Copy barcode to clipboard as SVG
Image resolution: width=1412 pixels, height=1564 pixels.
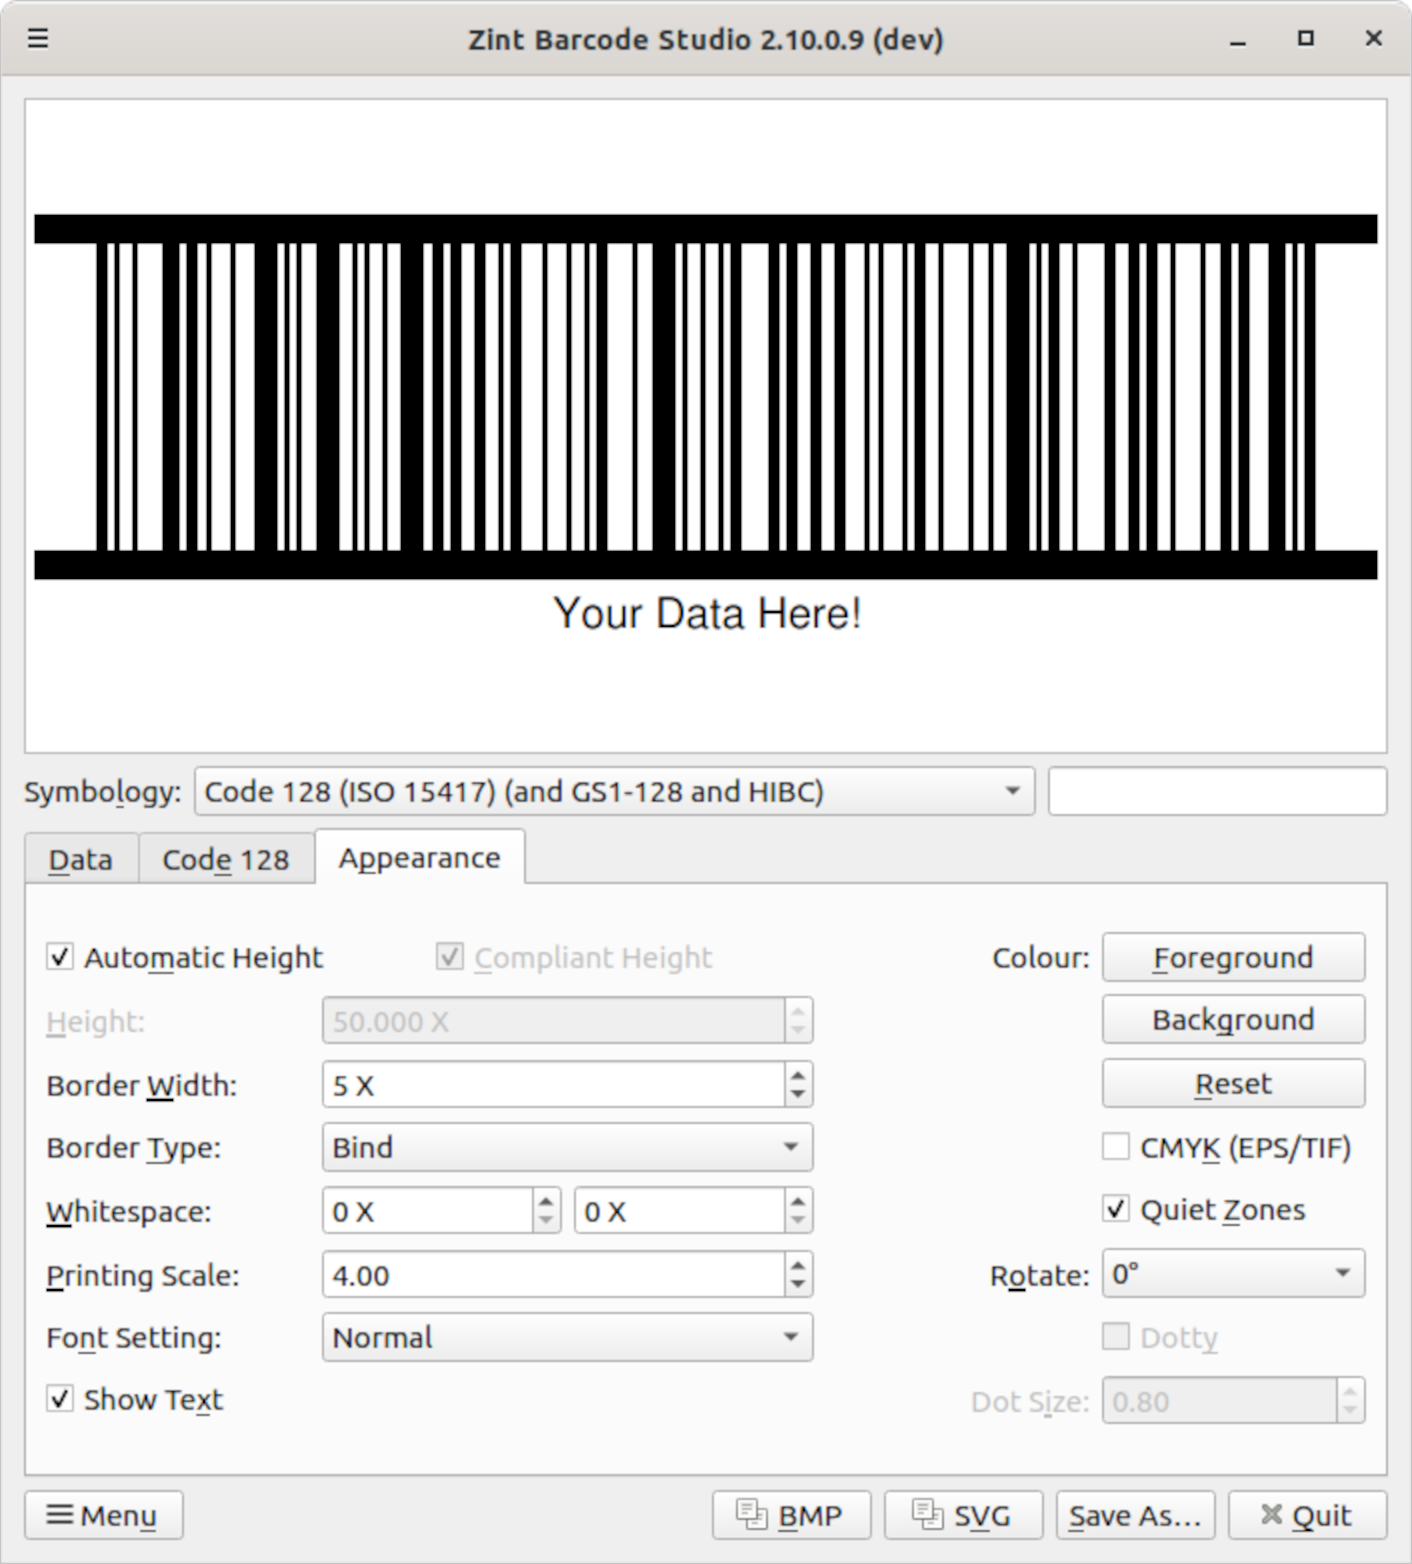coord(963,1515)
